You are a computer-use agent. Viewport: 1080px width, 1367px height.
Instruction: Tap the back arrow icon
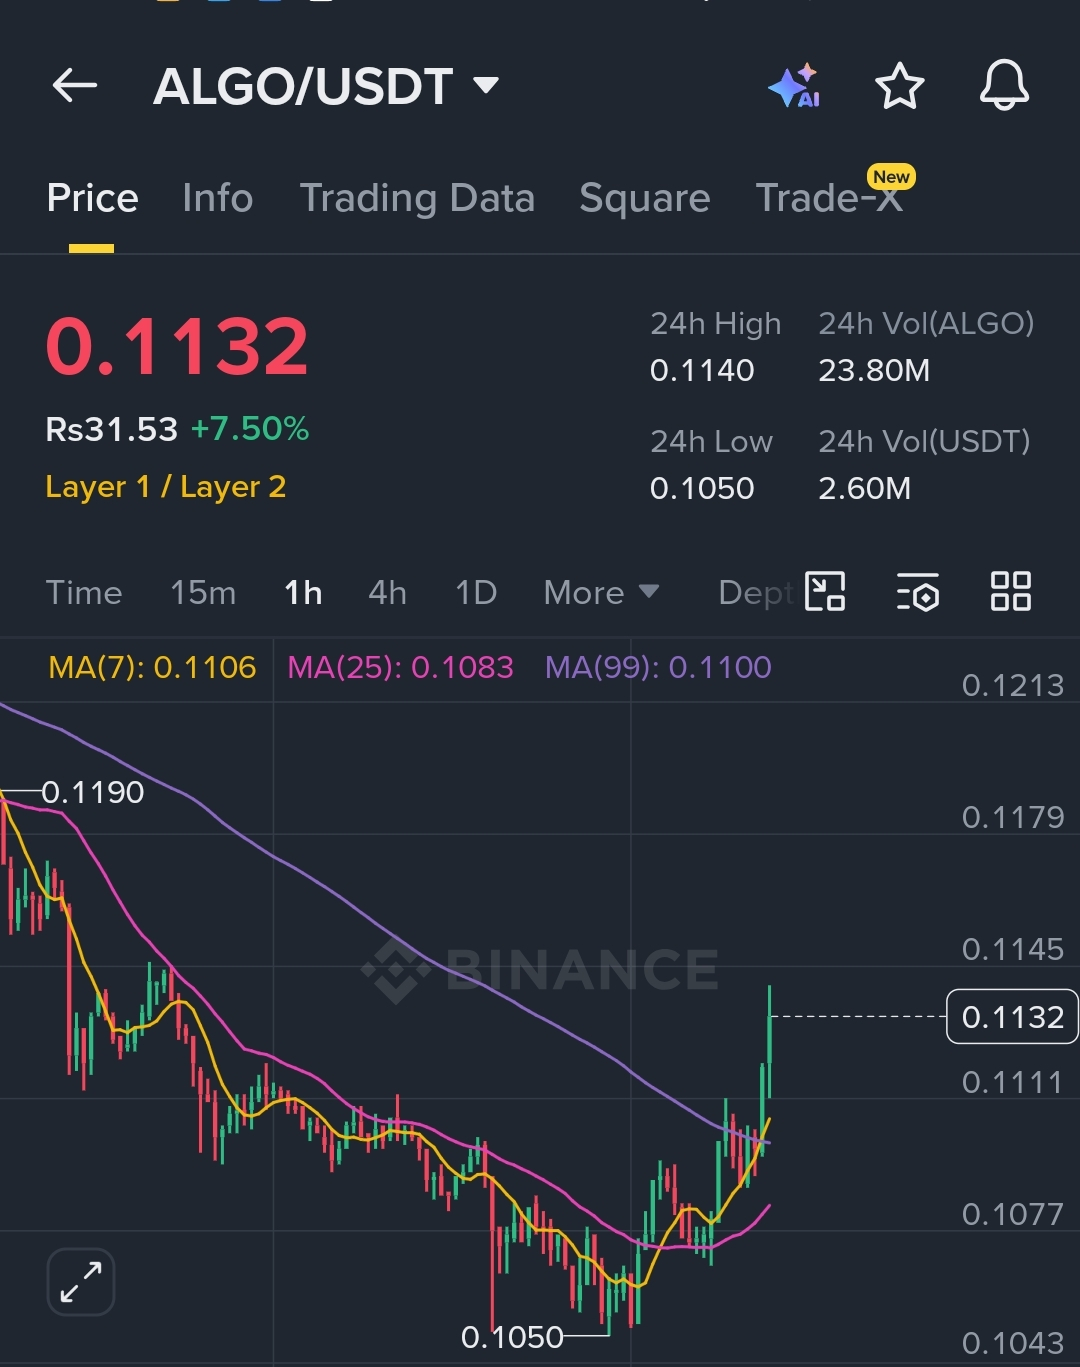(x=75, y=86)
